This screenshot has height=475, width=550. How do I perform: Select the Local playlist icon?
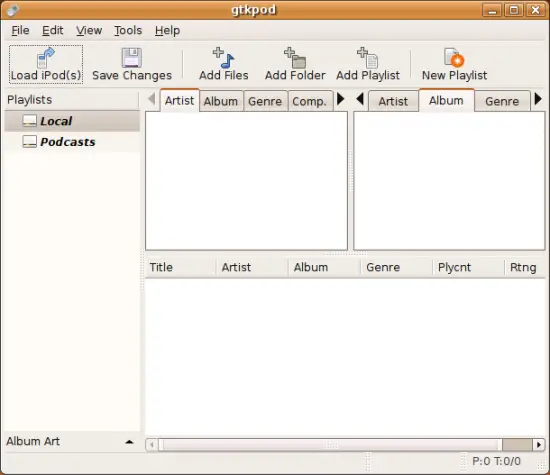pyautogui.click(x=29, y=121)
